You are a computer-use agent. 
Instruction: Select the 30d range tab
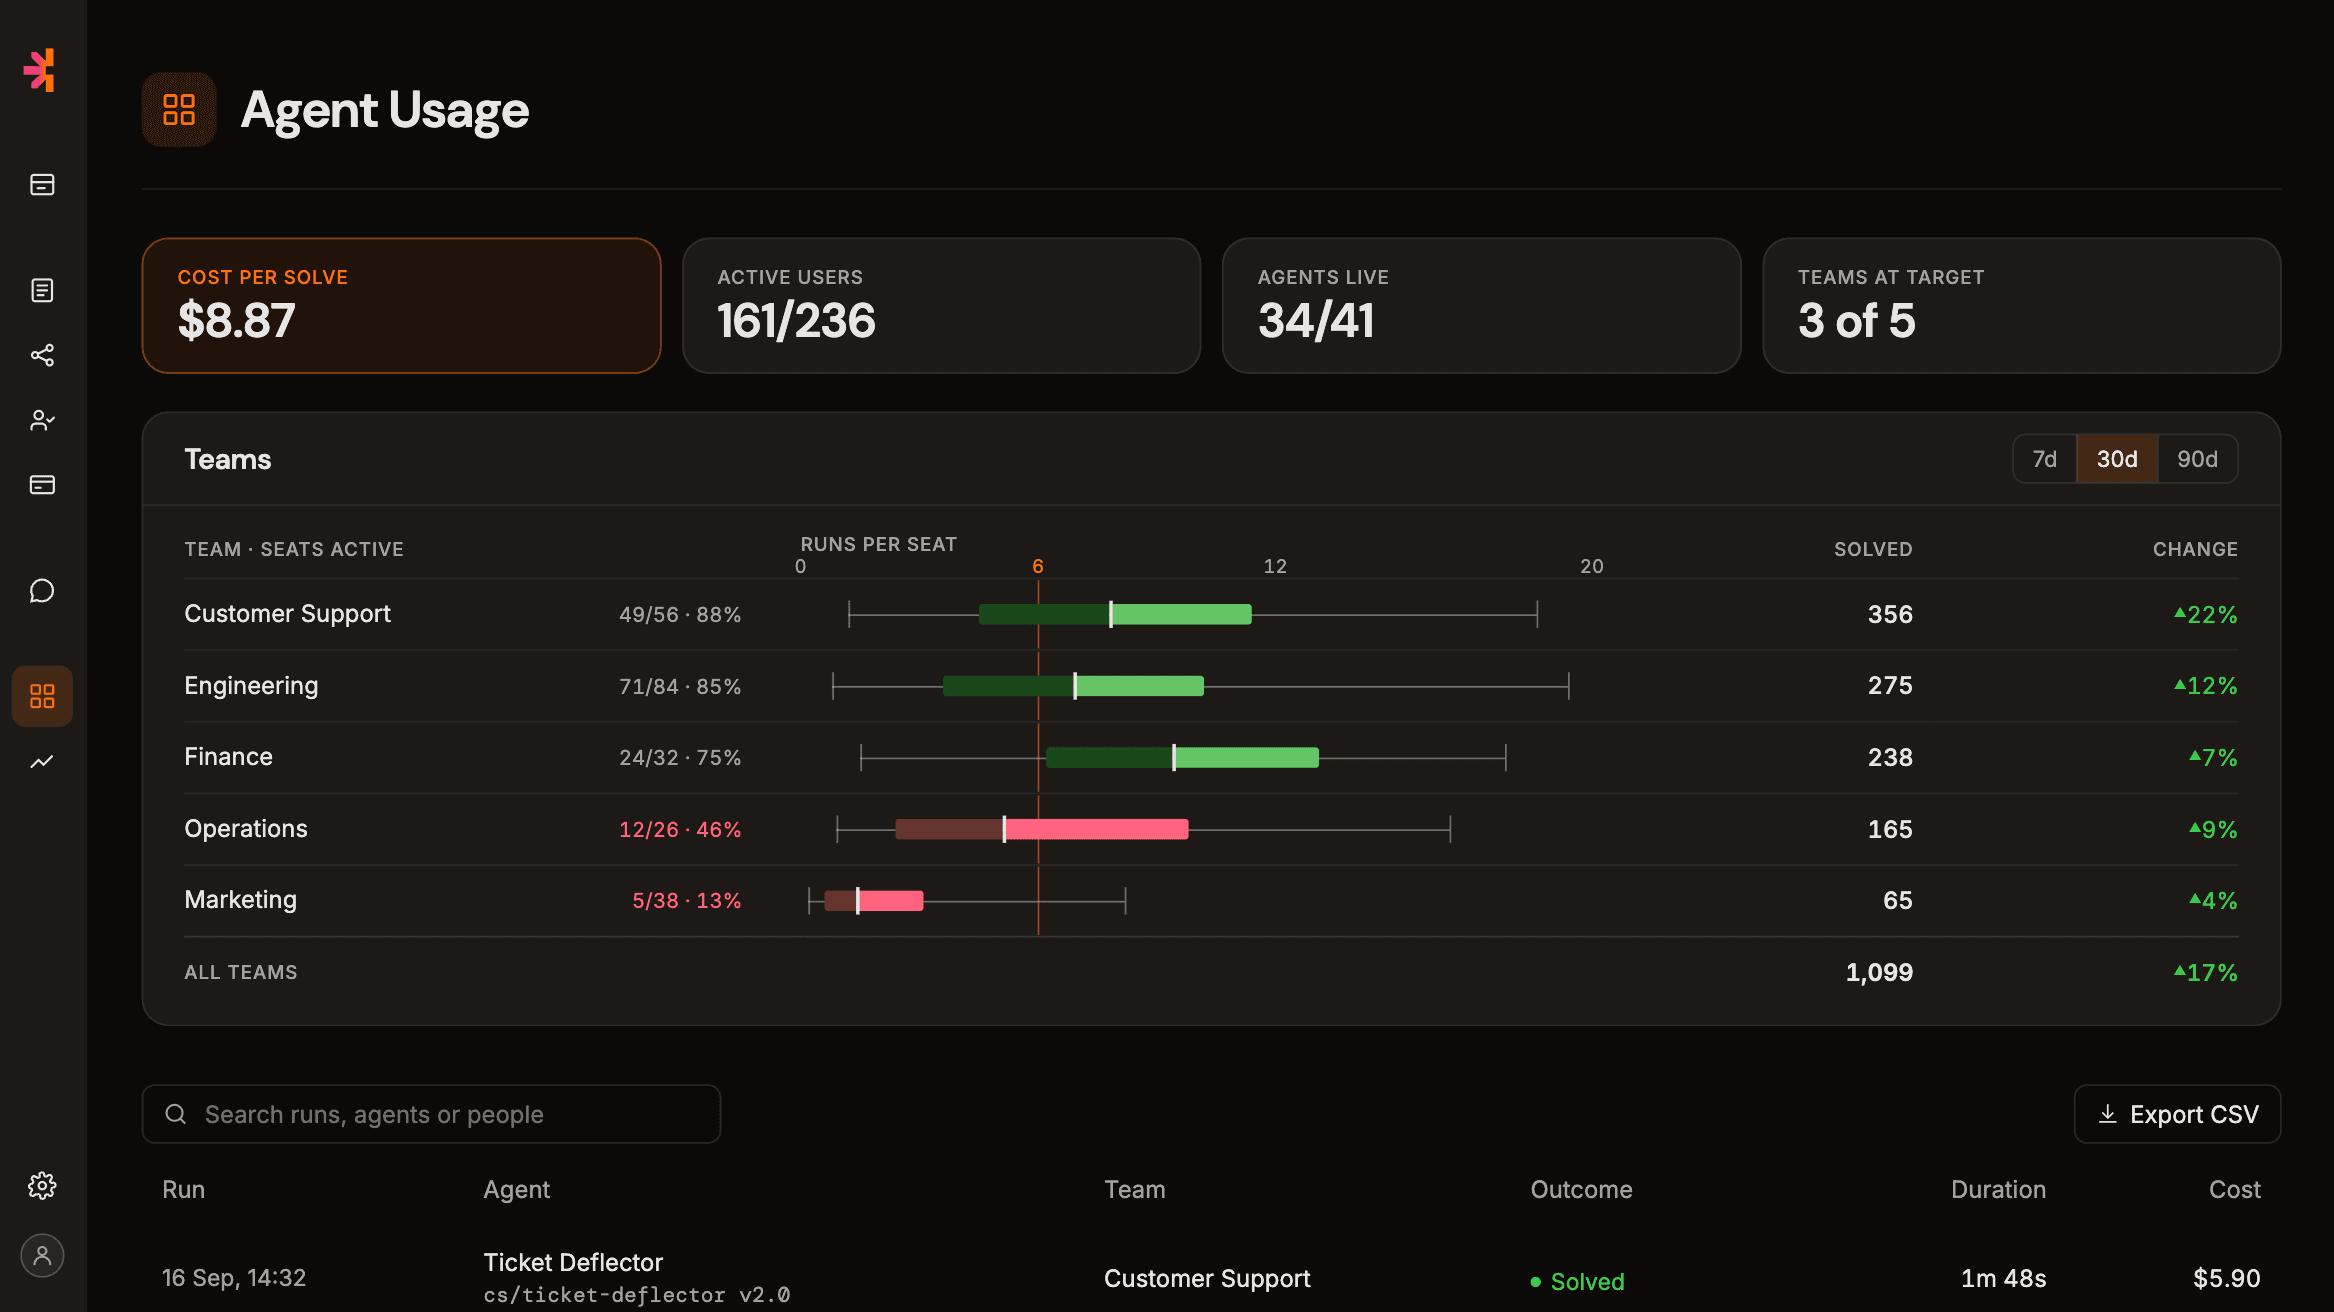[2117, 459]
